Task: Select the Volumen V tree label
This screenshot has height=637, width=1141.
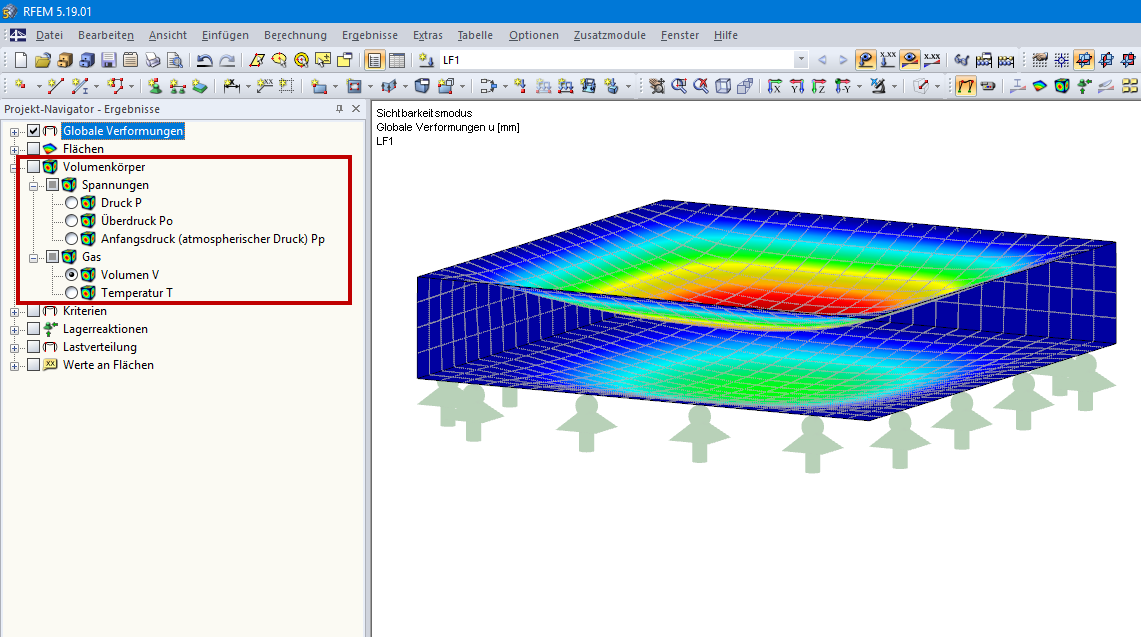Action: (130, 274)
